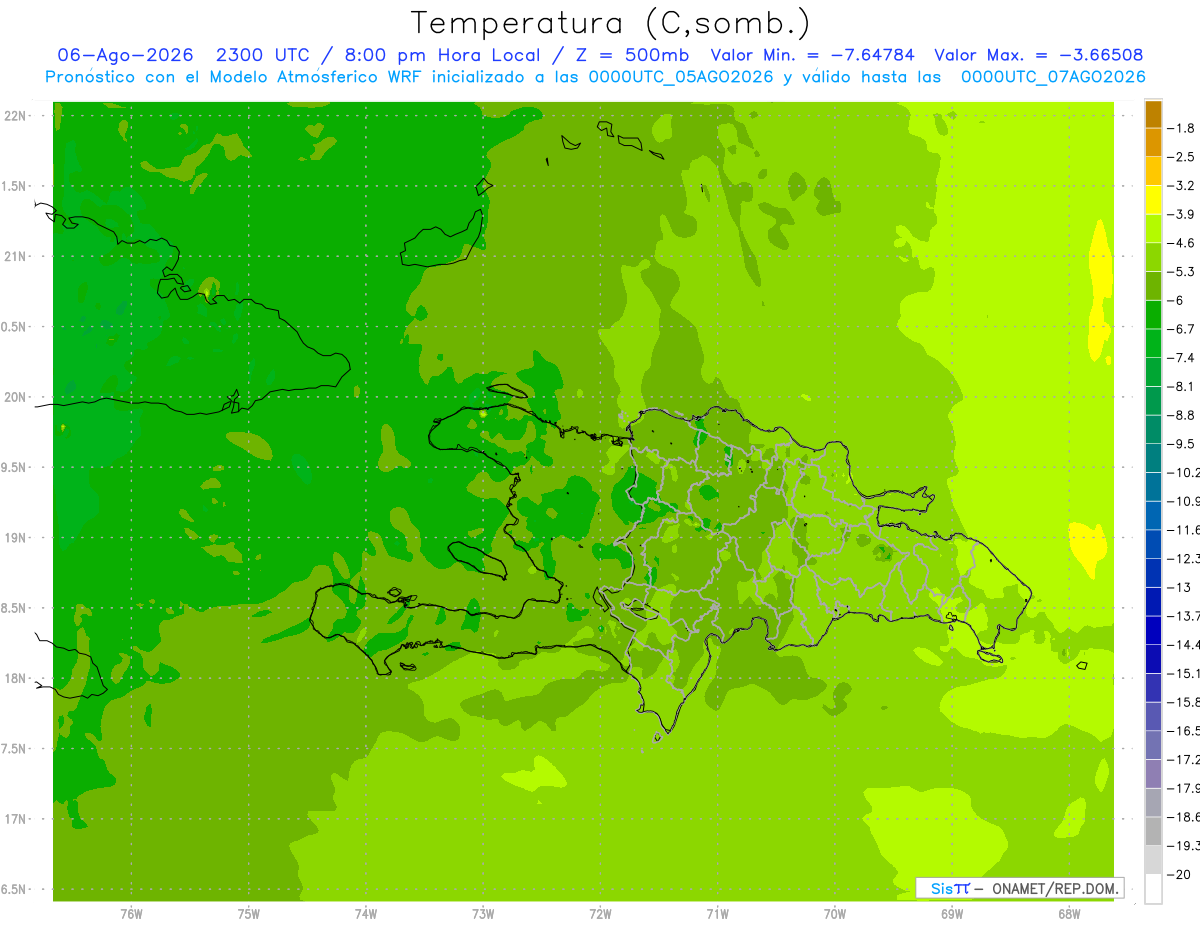Click the '74W' longitude axis label
1200x927 pixels.
[x=366, y=914]
